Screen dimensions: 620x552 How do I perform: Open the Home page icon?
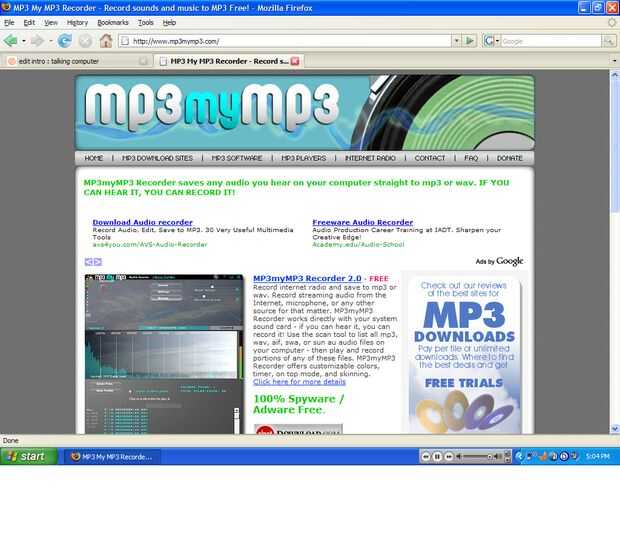click(106, 41)
